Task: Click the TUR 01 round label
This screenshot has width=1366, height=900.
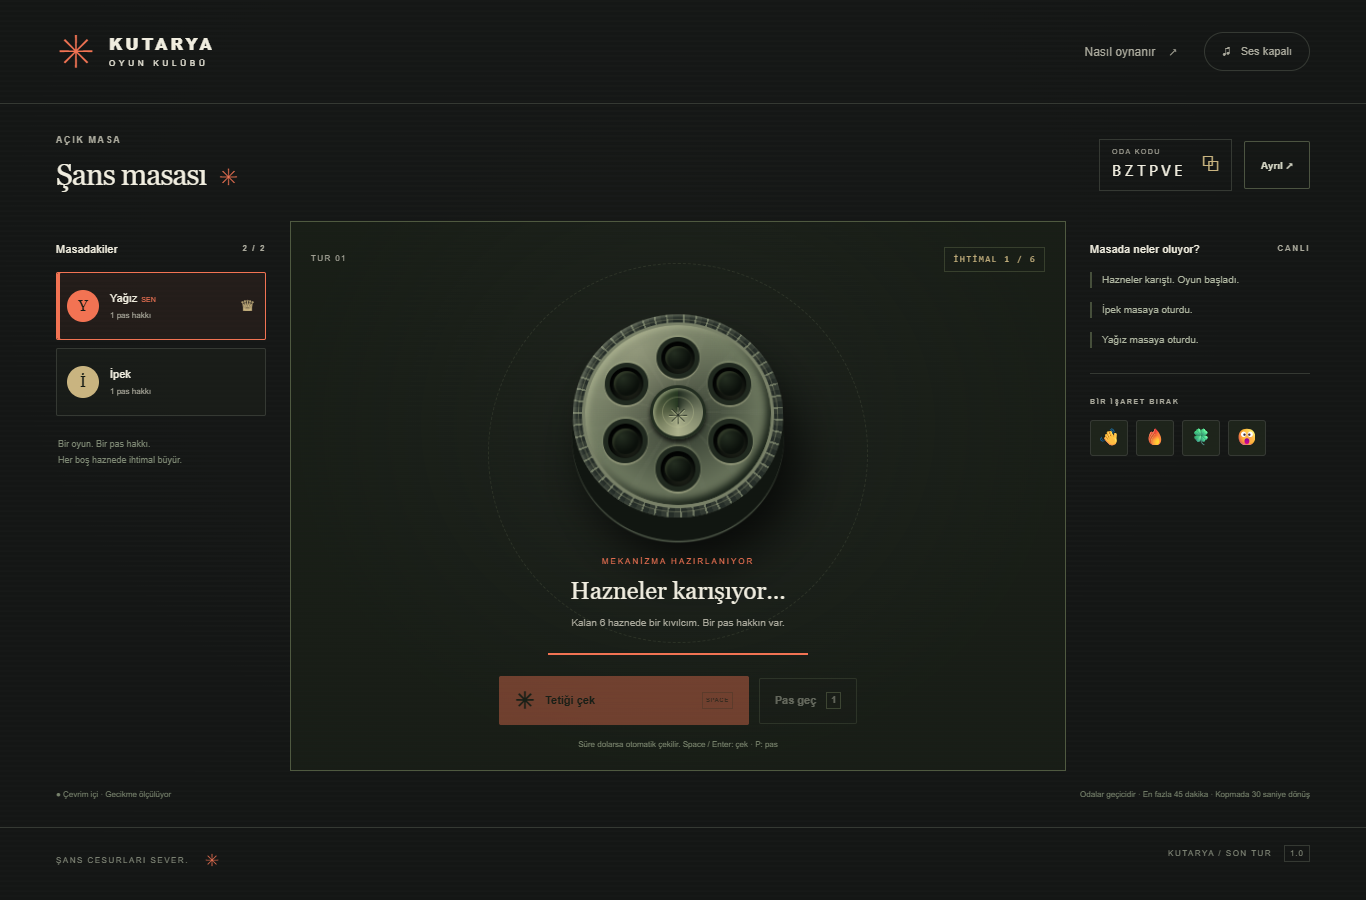Action: (328, 258)
